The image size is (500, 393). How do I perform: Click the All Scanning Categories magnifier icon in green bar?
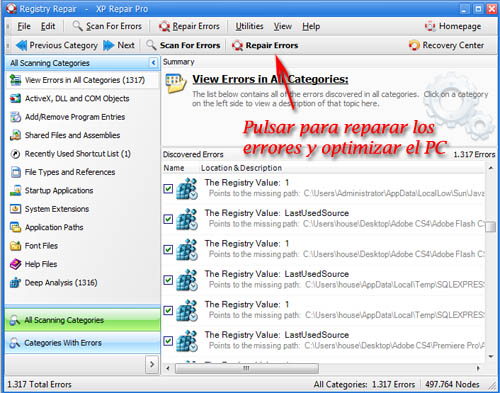coord(15,320)
